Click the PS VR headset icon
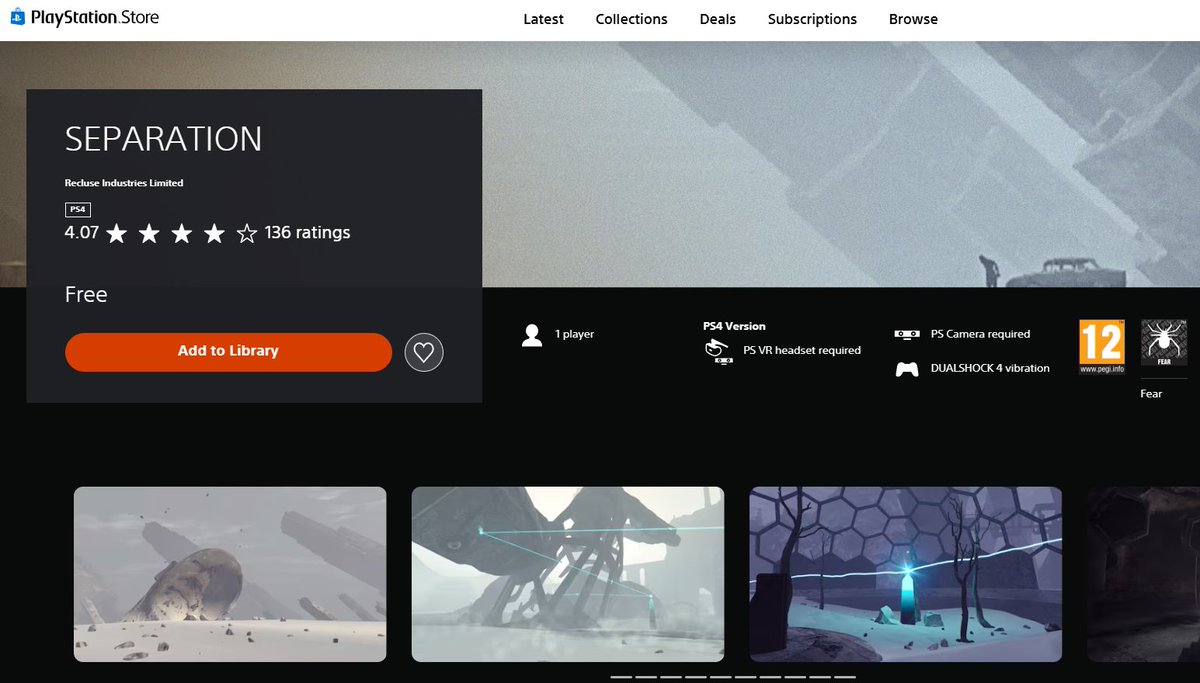Viewport: 1200px width, 683px height. pyautogui.click(x=718, y=350)
